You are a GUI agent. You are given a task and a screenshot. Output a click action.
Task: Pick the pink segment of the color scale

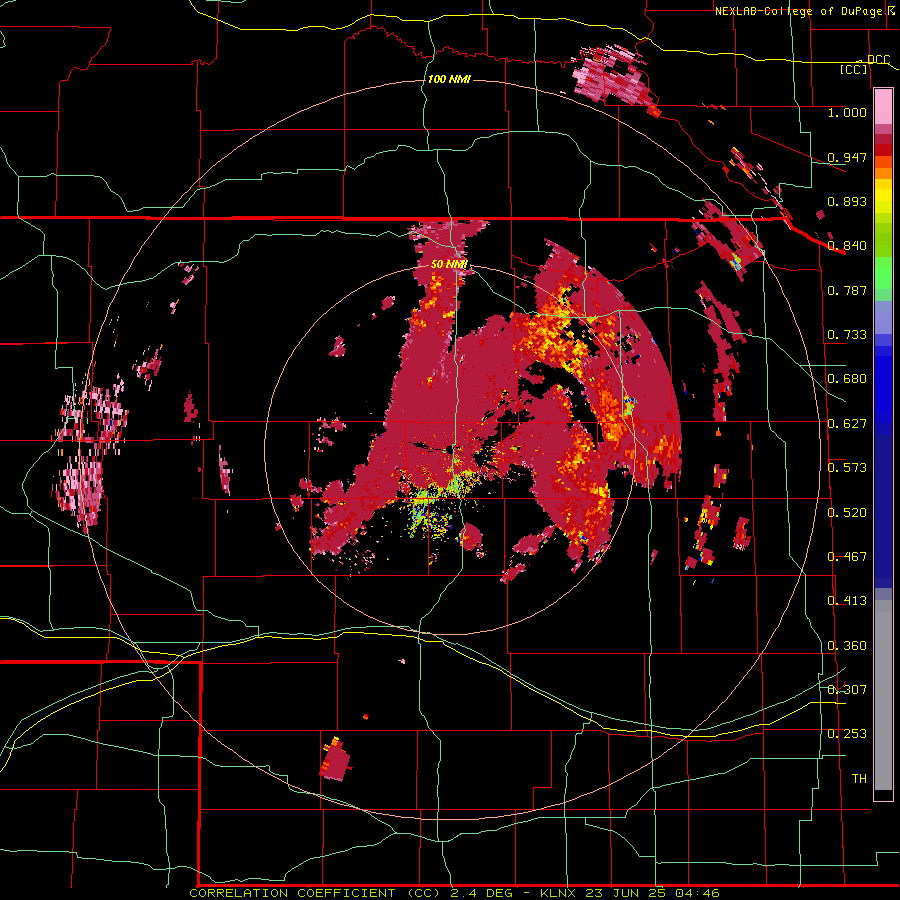883,106
